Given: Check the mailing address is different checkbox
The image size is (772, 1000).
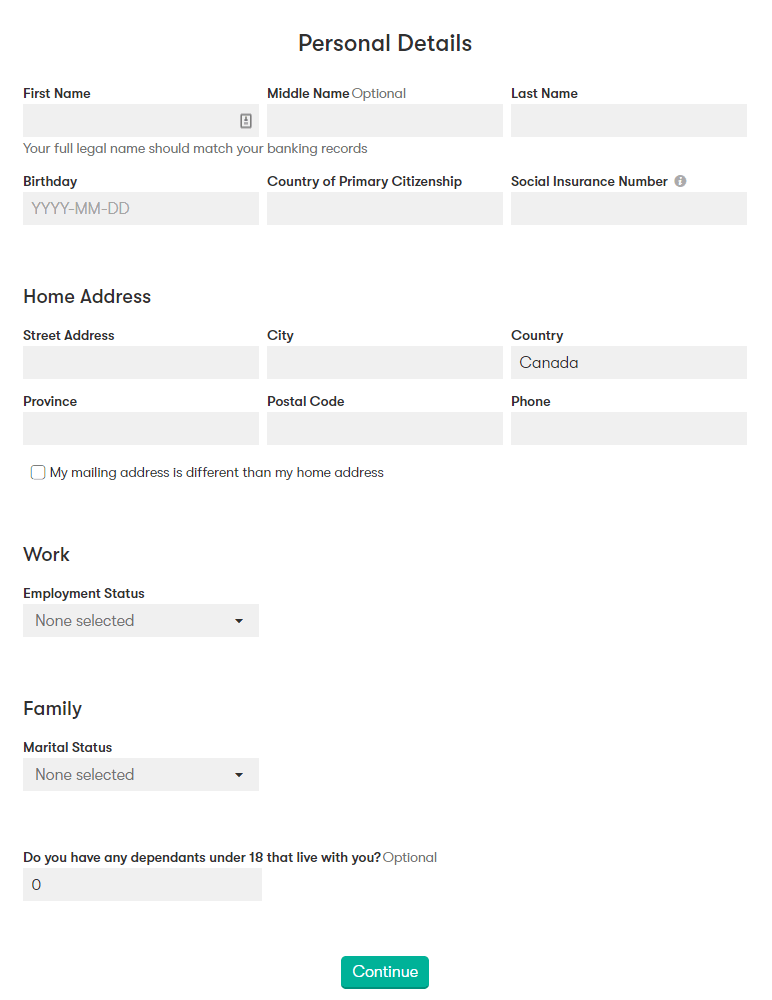Looking at the screenshot, I should [37, 472].
